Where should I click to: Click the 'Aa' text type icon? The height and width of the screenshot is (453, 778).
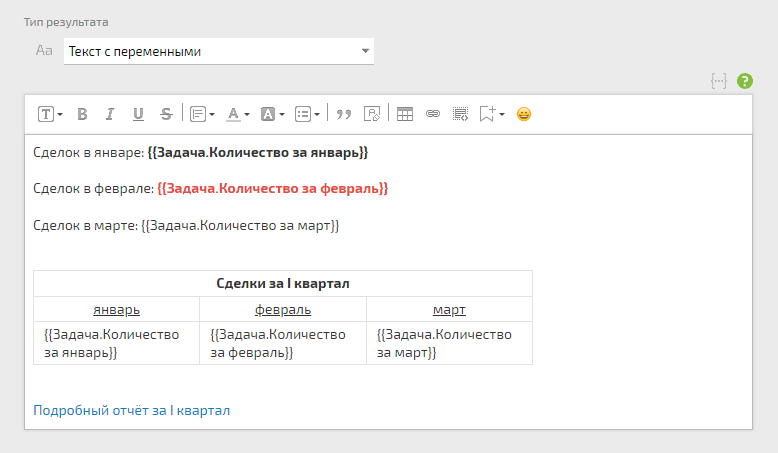tap(44, 51)
